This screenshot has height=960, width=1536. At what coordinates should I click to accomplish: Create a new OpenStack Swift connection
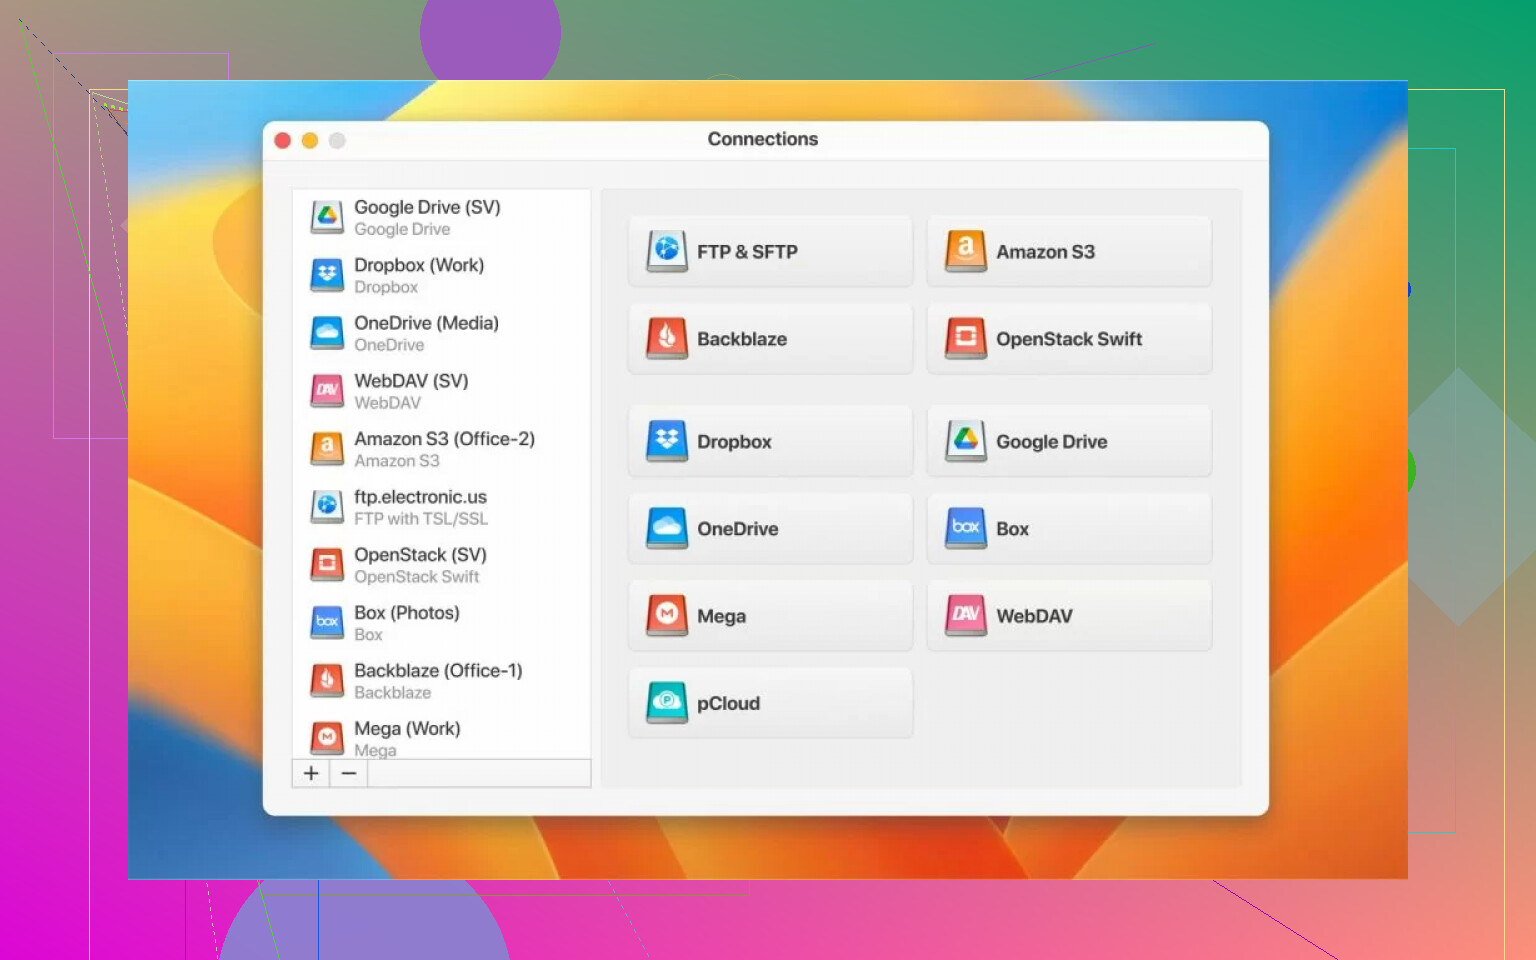tap(1069, 338)
